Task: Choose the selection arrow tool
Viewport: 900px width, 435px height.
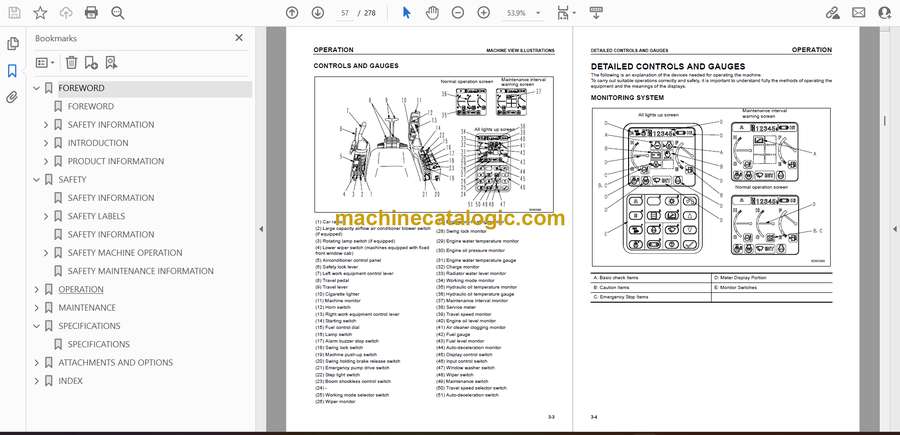Action: tap(406, 13)
